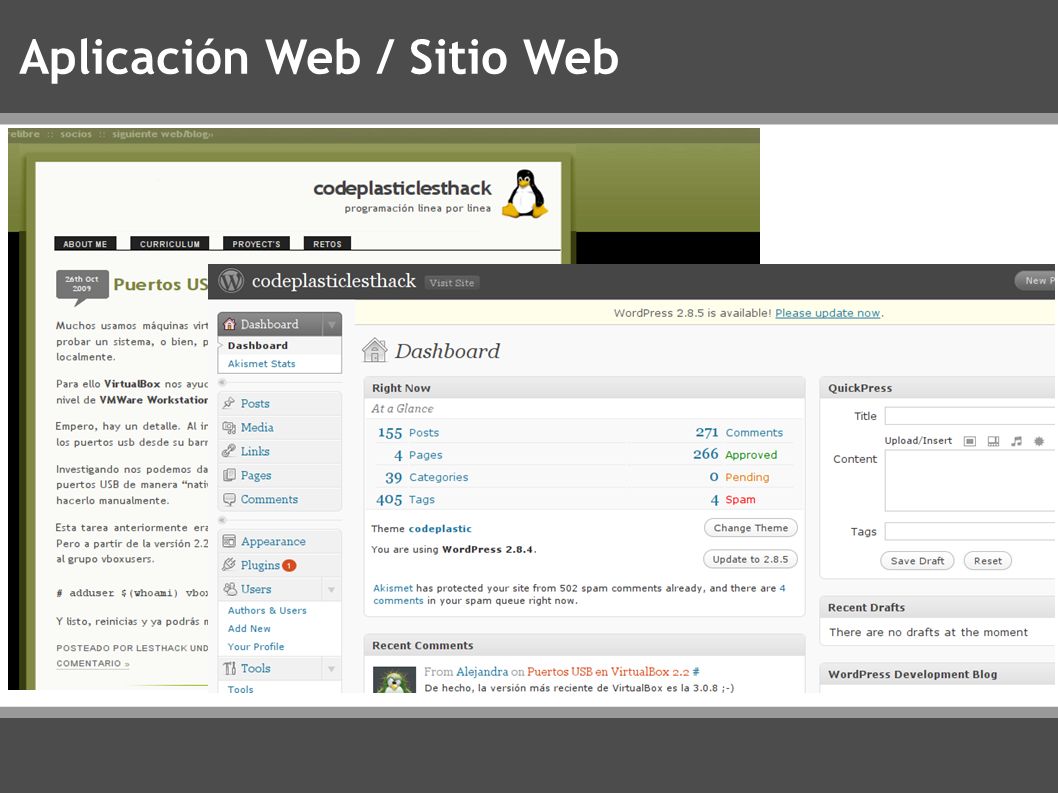Click the Comments bubble icon in sidebar
1058x793 pixels.
point(229,499)
